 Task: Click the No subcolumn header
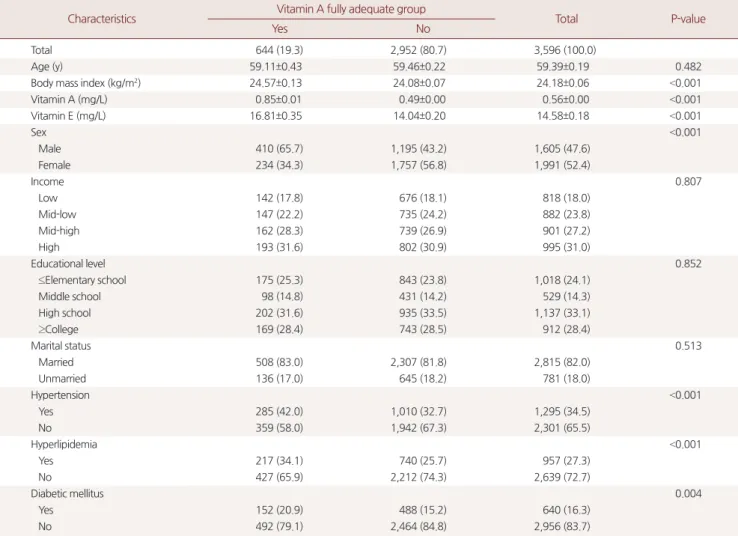click(423, 29)
